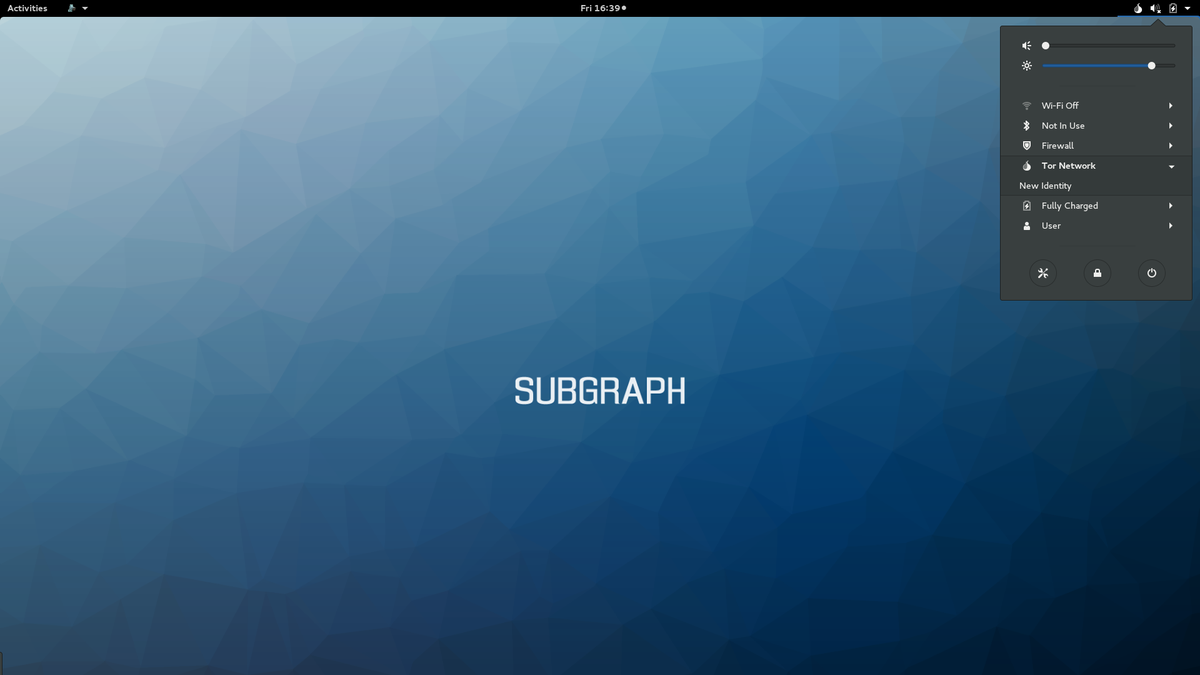Image resolution: width=1200 pixels, height=675 pixels.
Task: Click the Tor onion icon in the top bar
Action: click(1138, 8)
